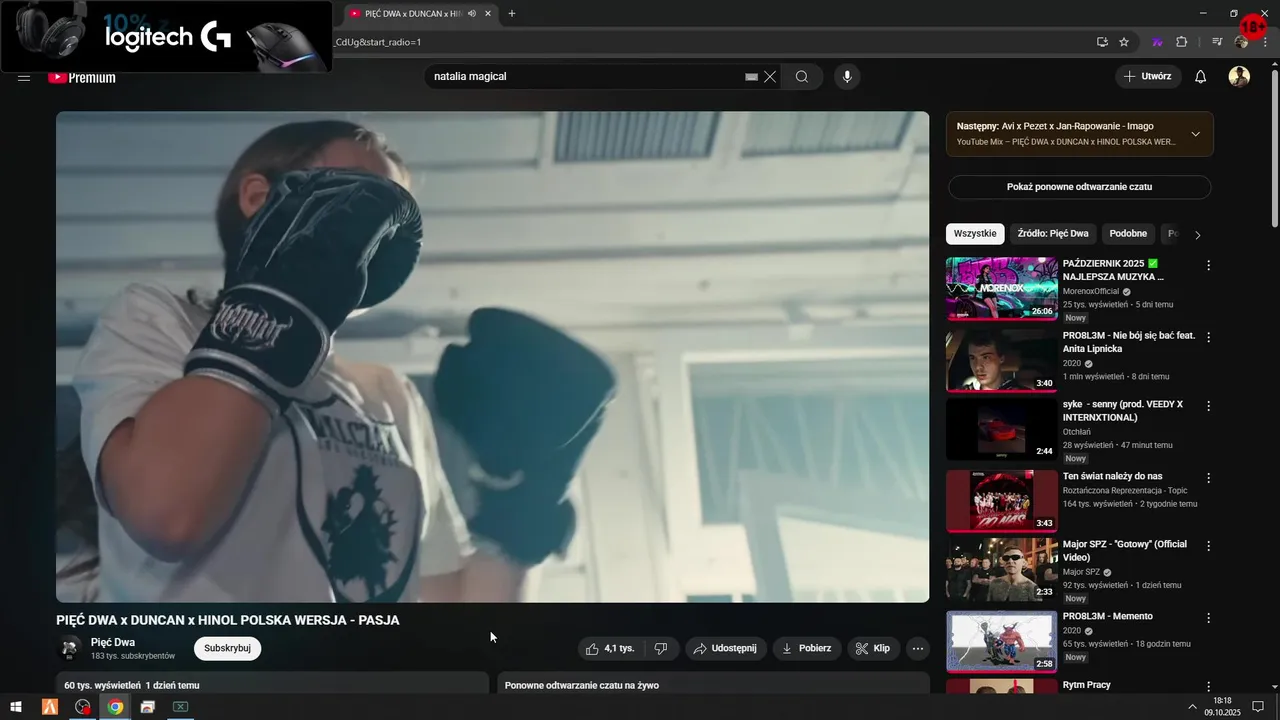Subscribe with the Subskrybuj button

227,648
